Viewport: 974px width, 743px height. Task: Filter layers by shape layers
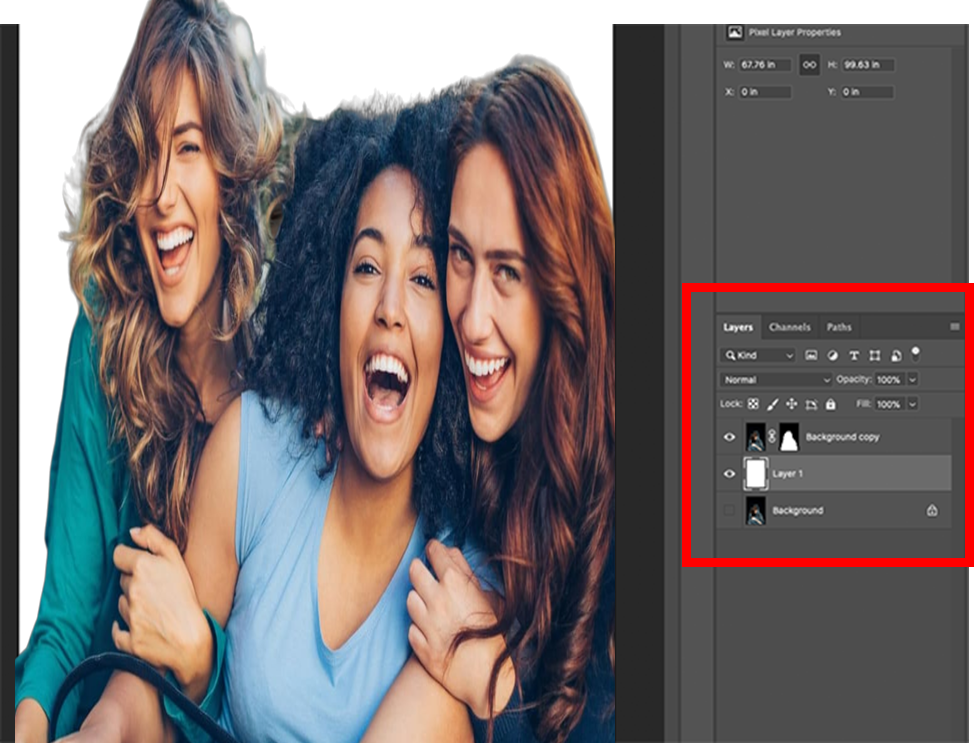tap(875, 355)
